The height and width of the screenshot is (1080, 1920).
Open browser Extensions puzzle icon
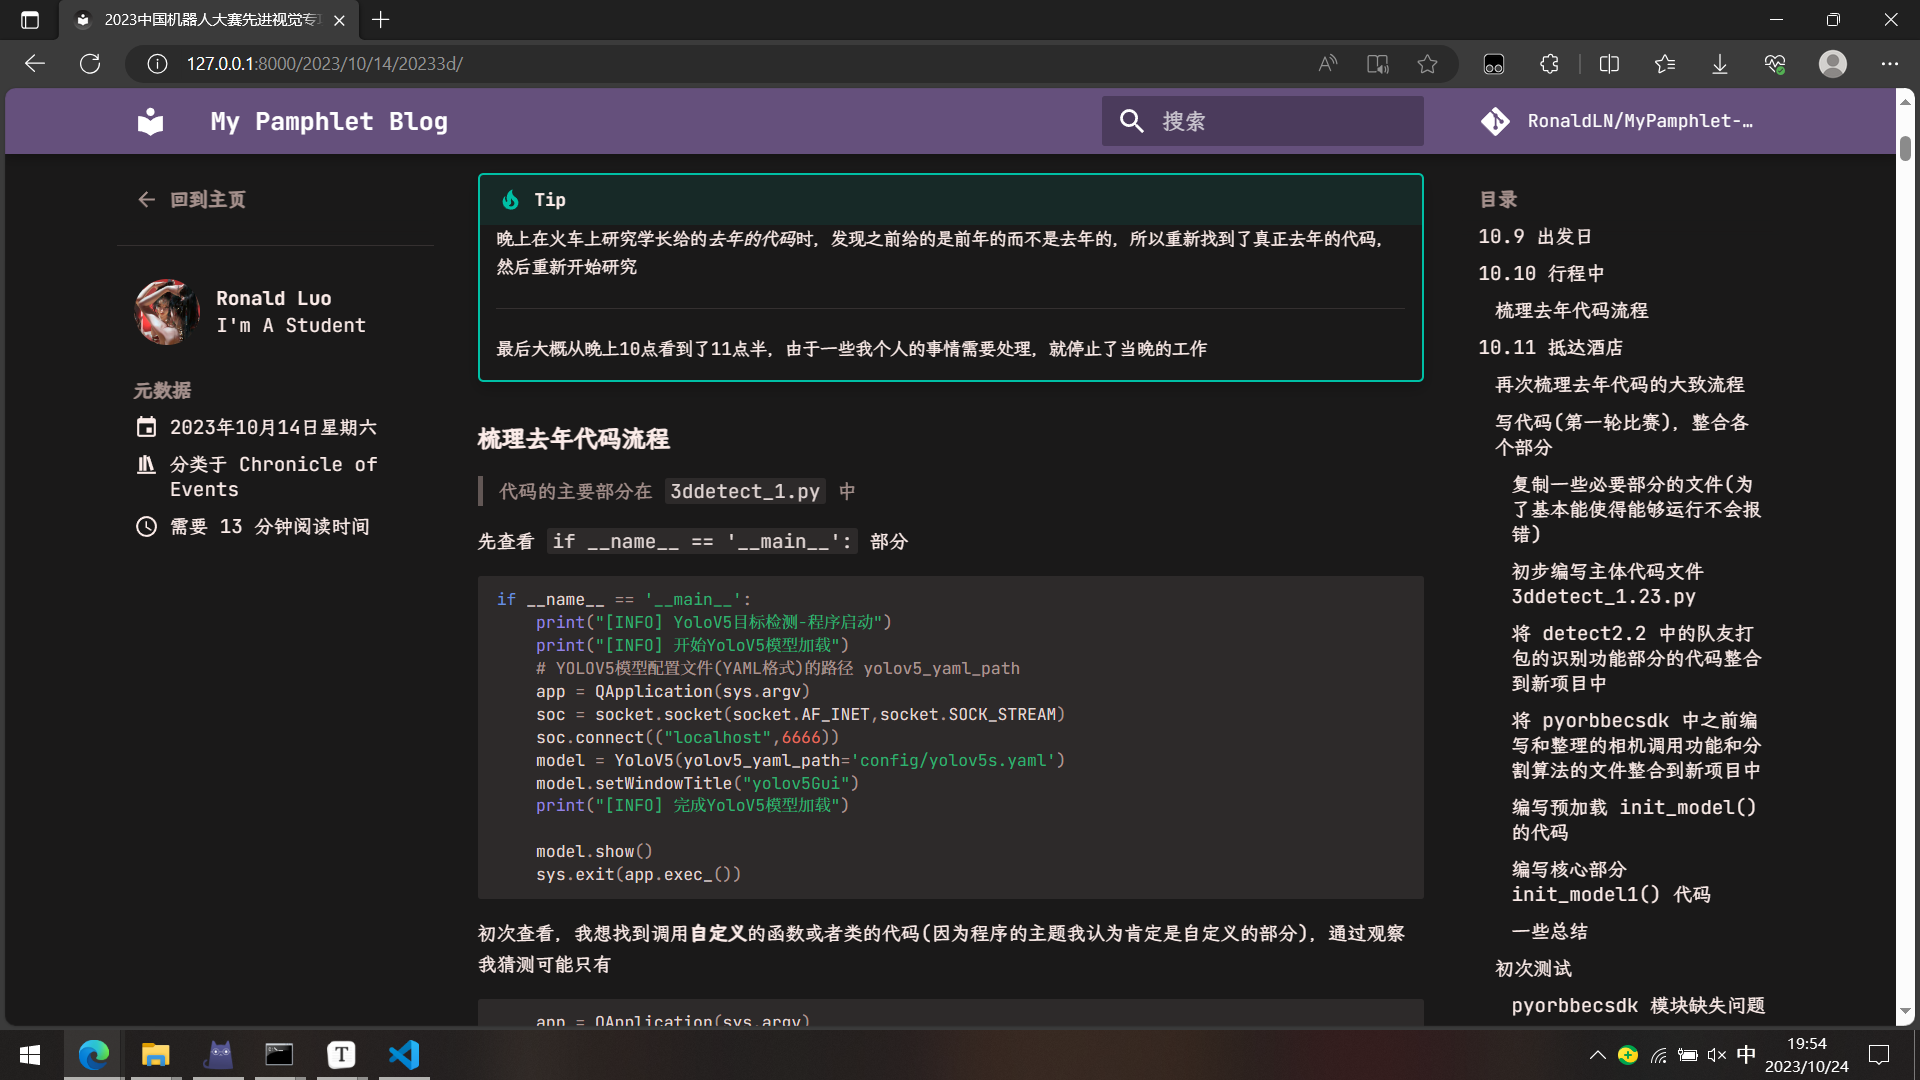tap(1549, 64)
